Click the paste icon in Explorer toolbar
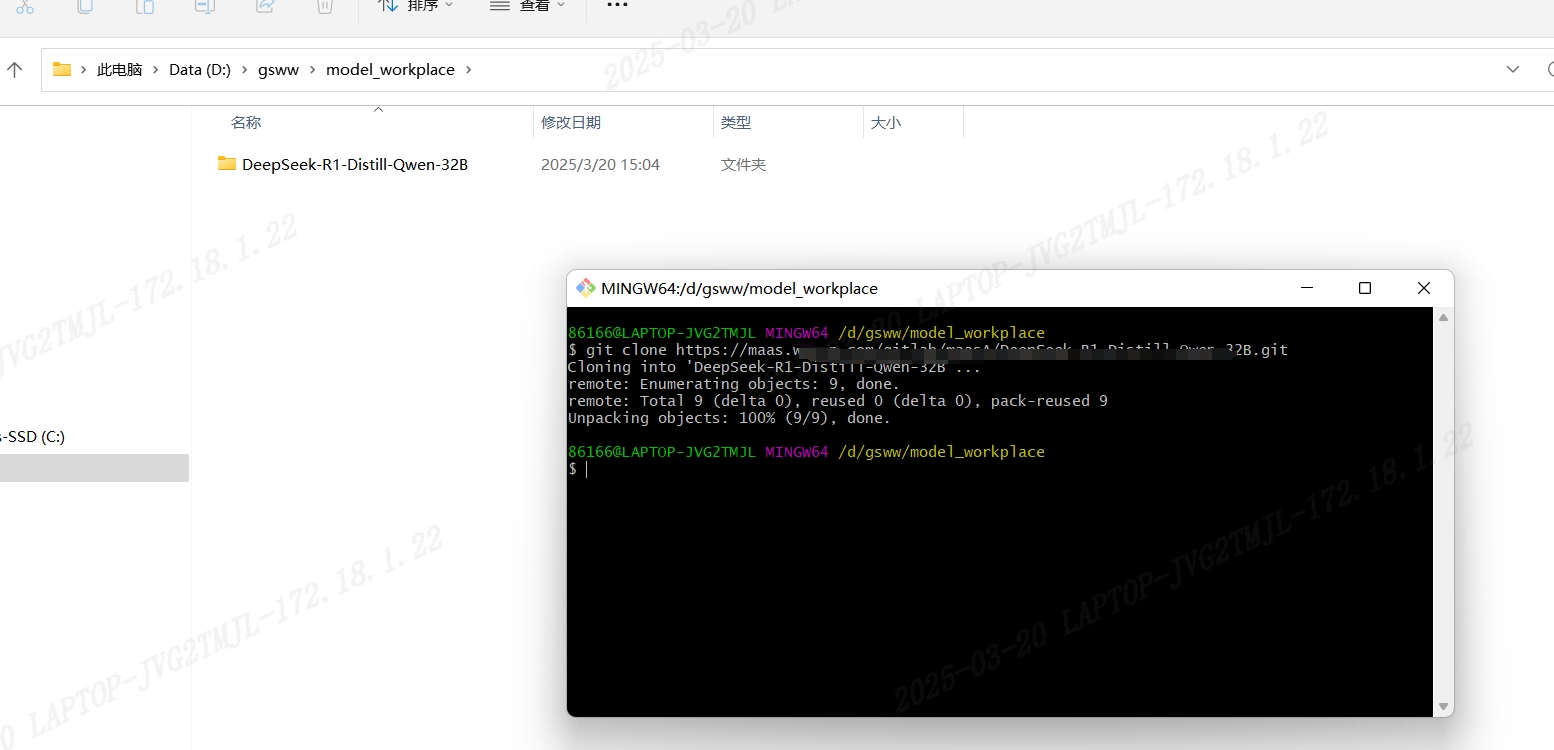 (145, 7)
